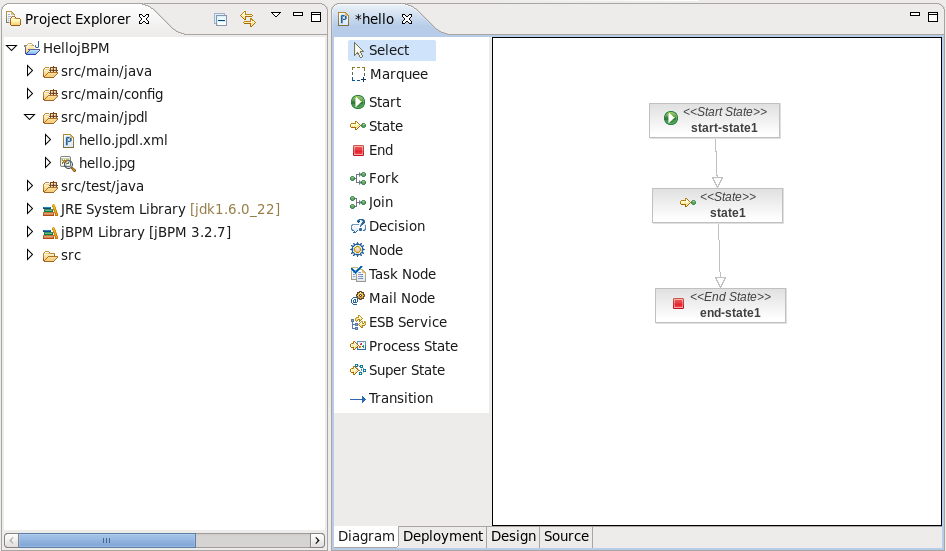946x551 pixels.
Task: Activate the *hello editor tab
Action: point(374,19)
